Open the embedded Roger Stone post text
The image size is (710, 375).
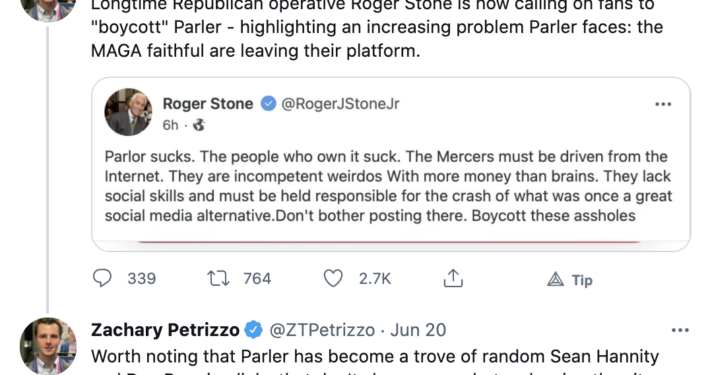[388, 186]
